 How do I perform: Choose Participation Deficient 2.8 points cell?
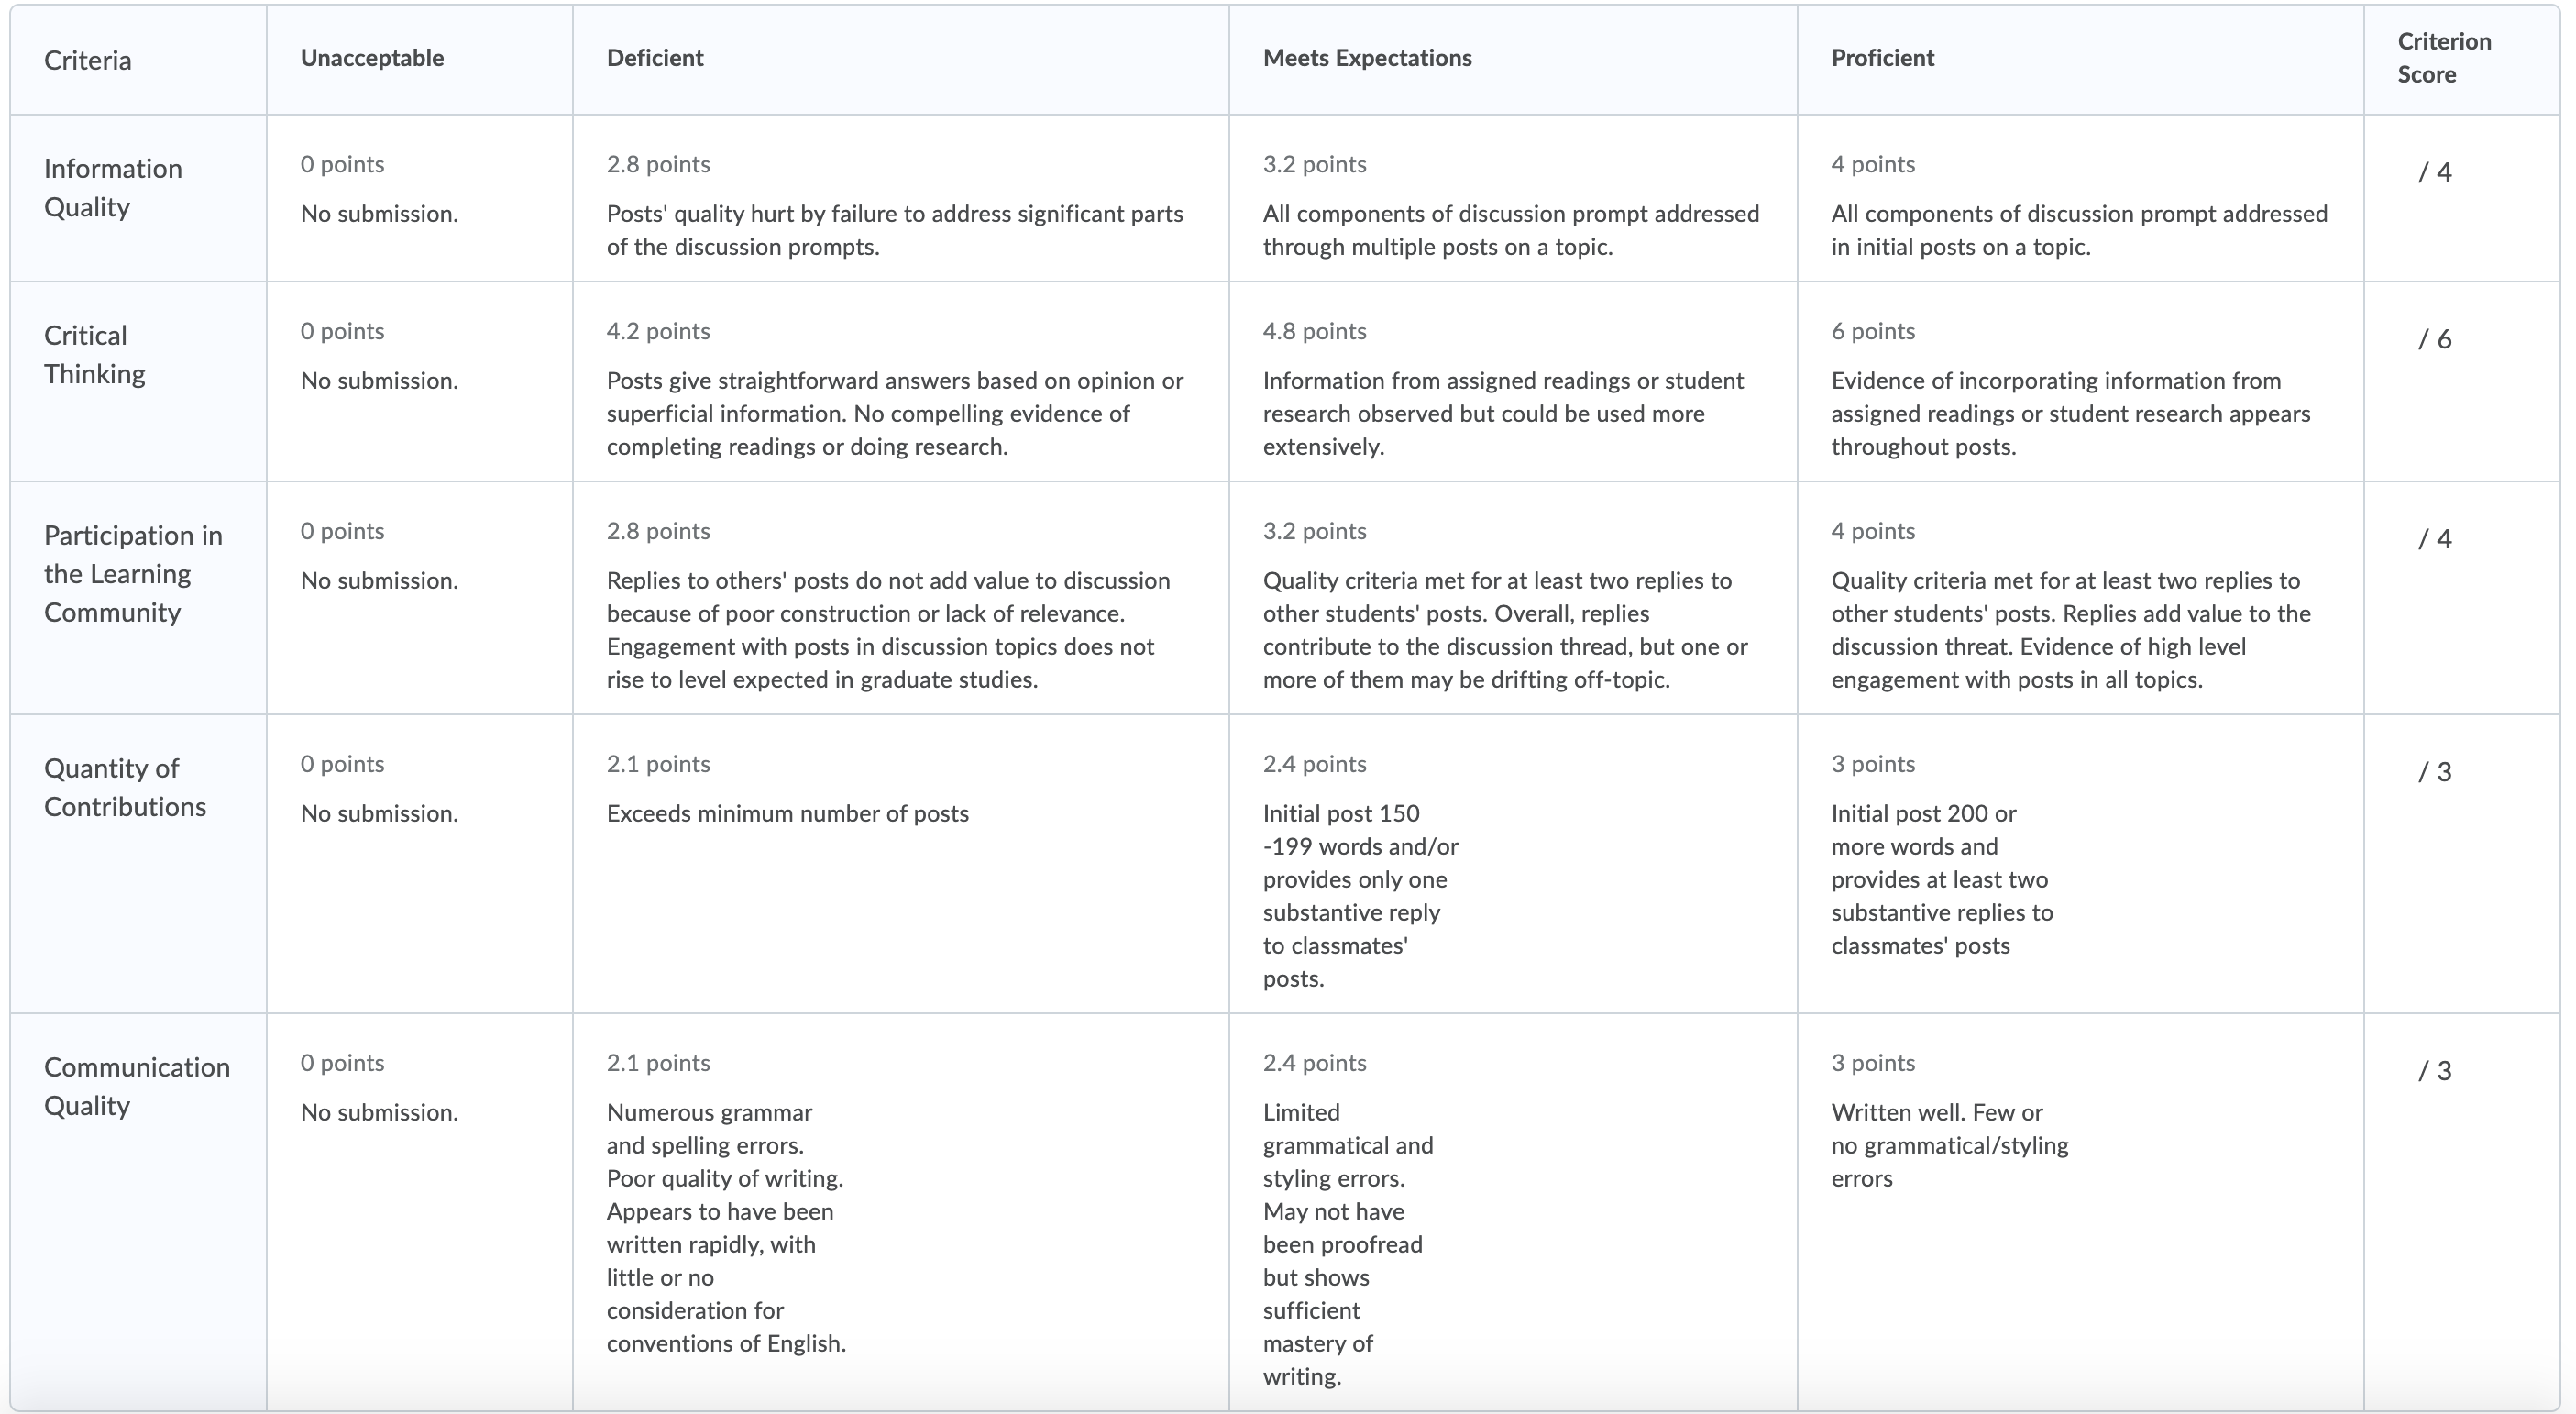pyautogui.click(x=900, y=598)
